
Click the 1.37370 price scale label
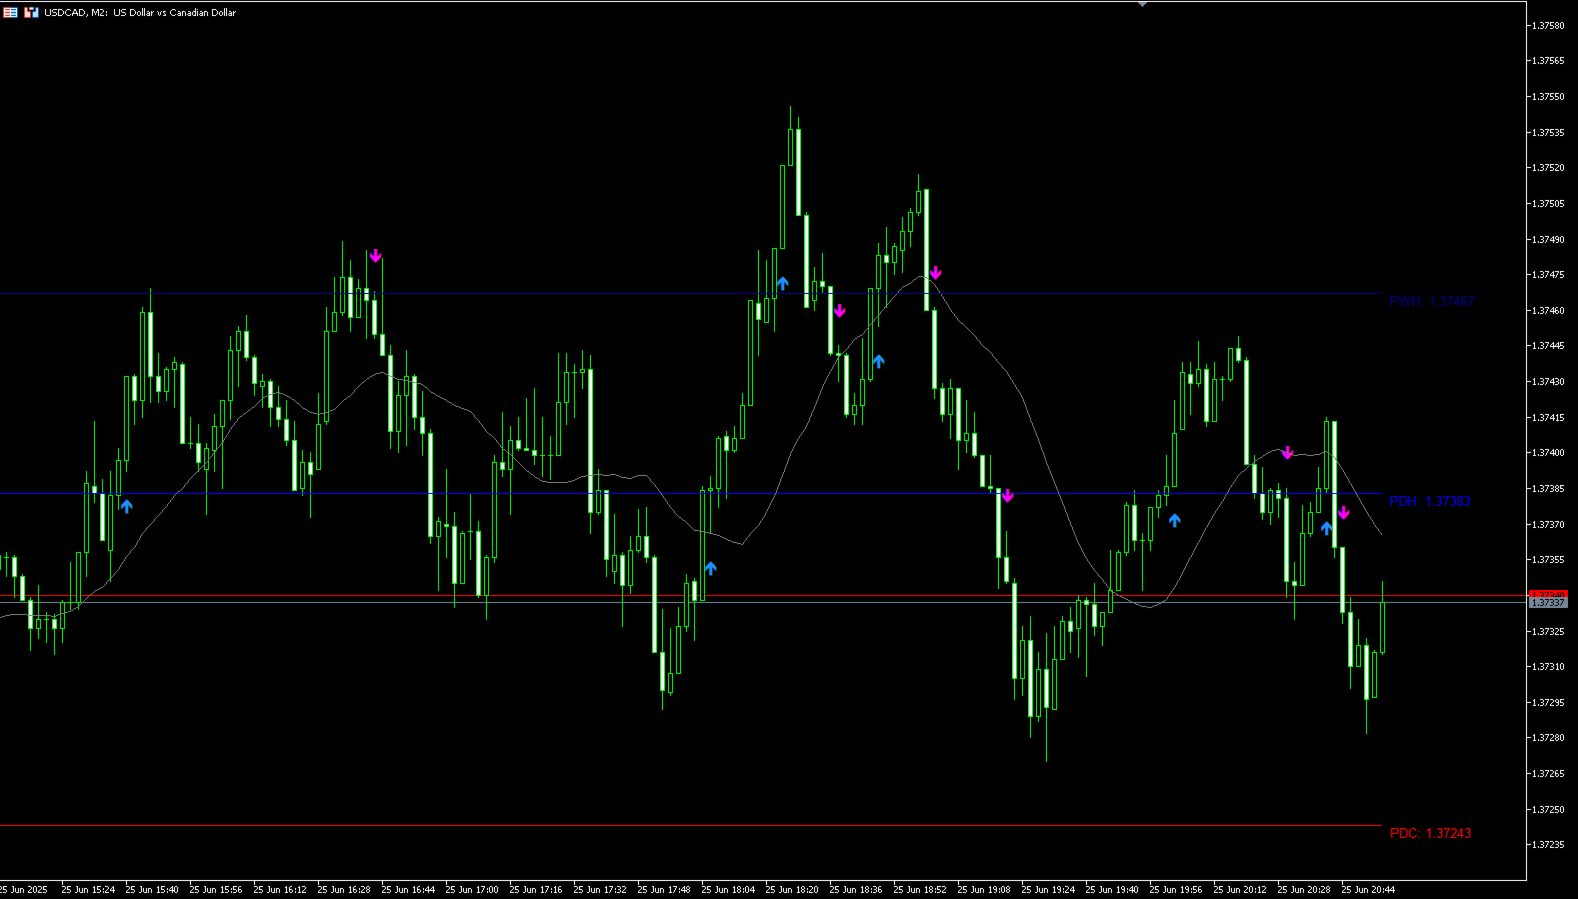click(1548, 525)
